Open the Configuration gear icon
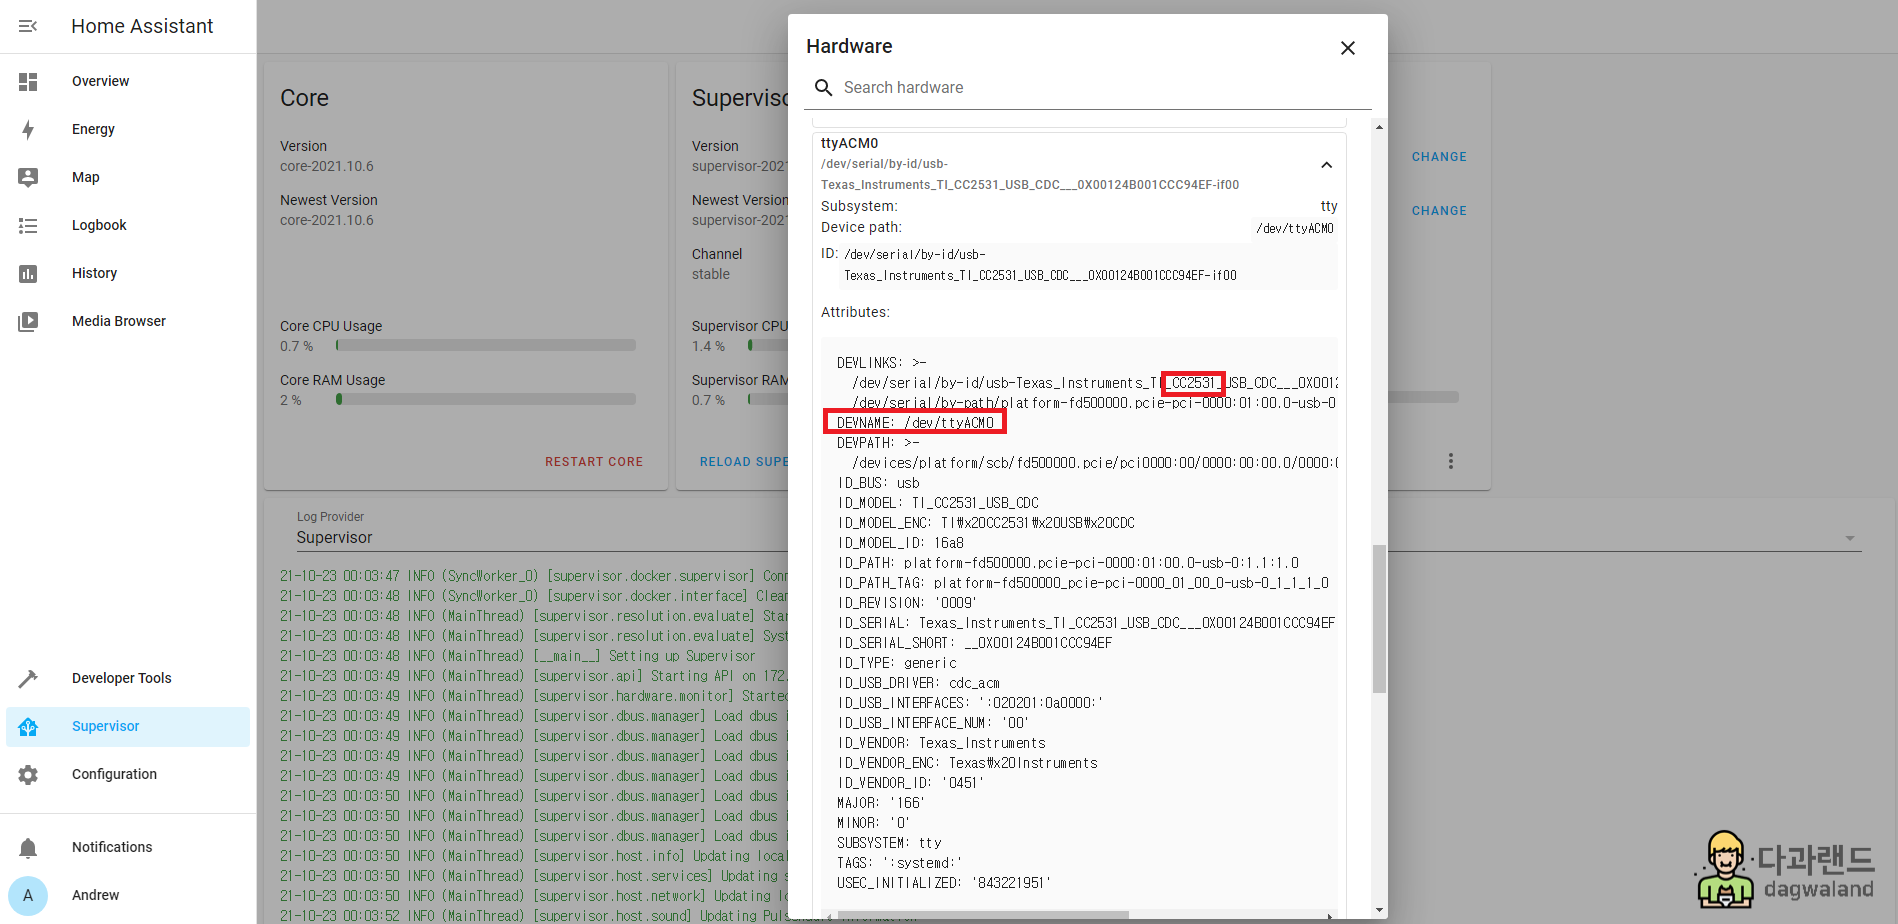 point(28,775)
